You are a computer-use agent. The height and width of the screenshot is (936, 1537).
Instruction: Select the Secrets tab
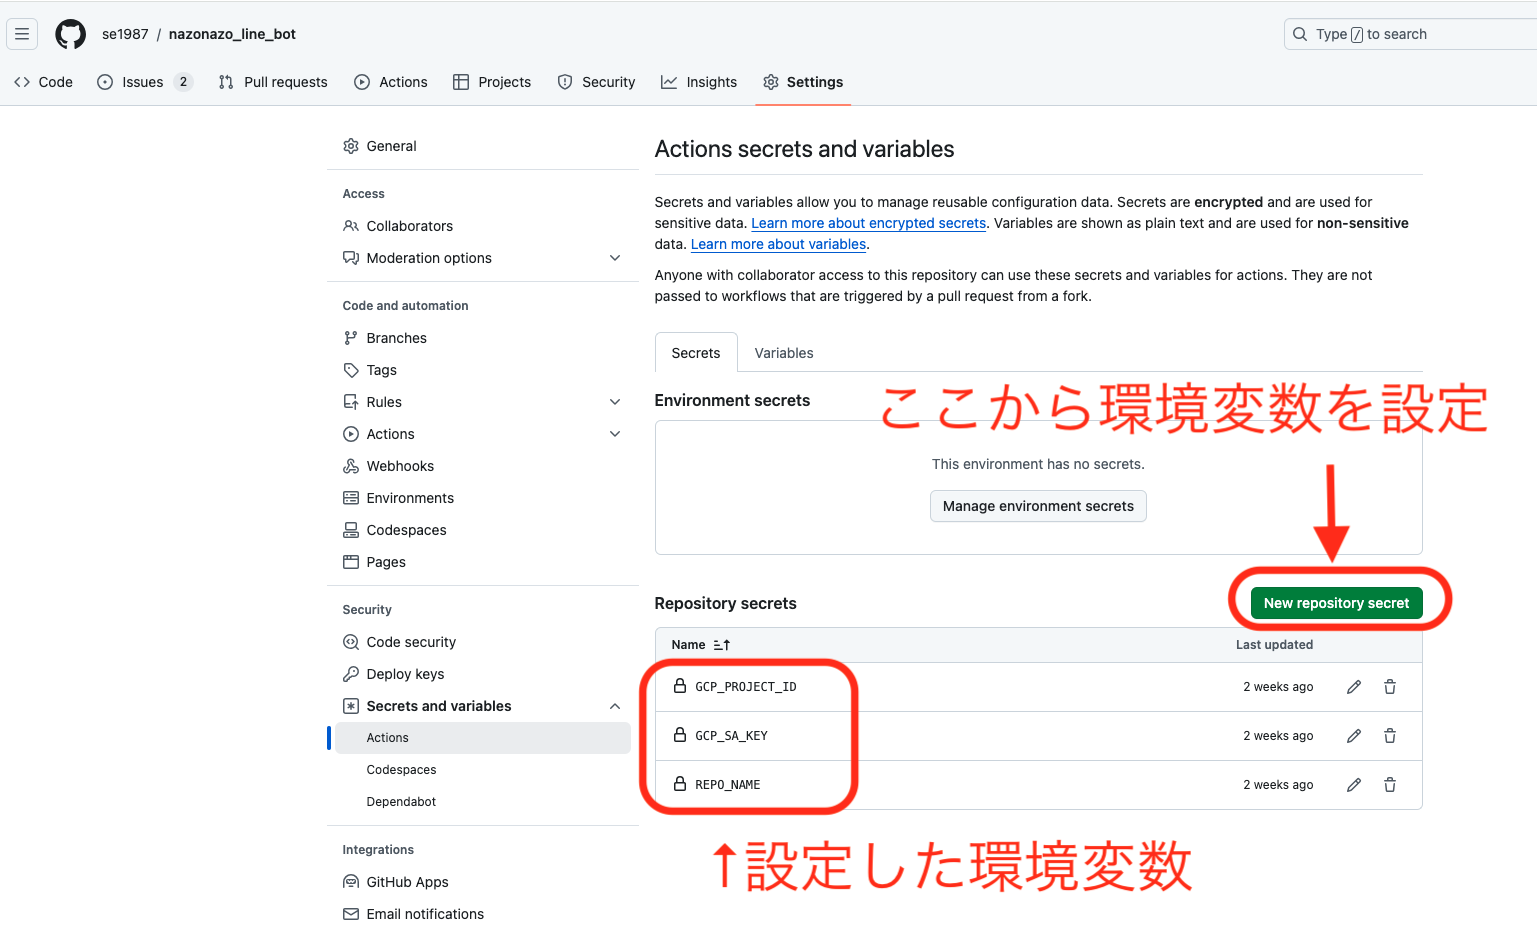(x=696, y=353)
